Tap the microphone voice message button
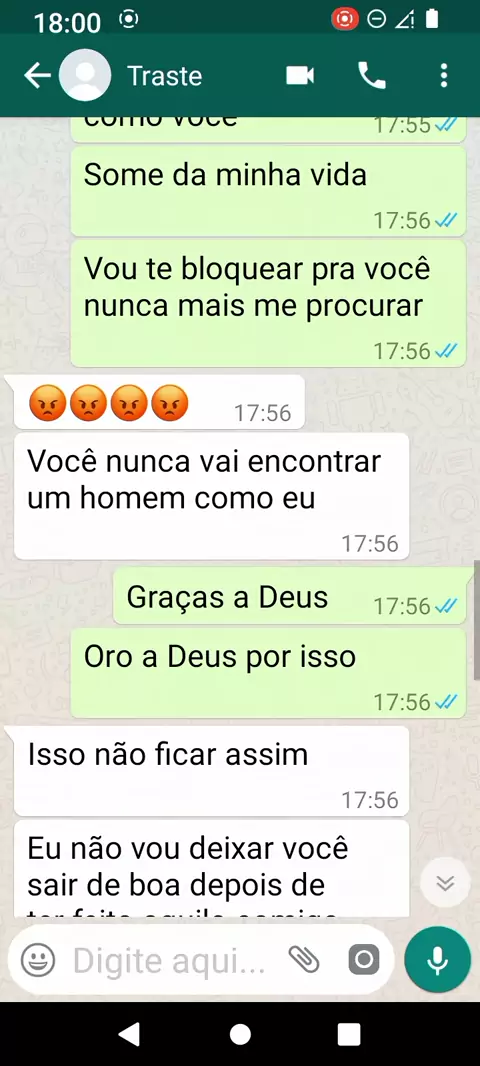Viewport: 480px width, 1066px height. (437, 959)
